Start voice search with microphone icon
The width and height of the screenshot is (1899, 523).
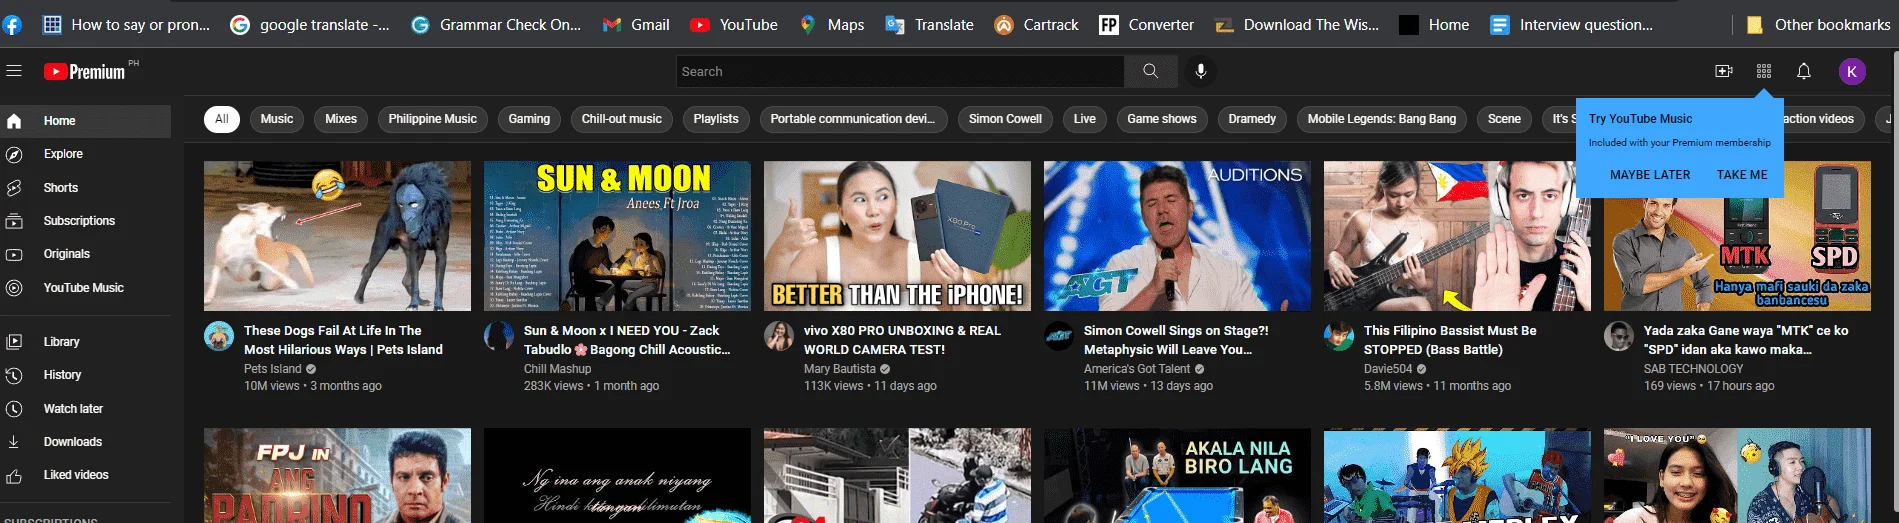1201,71
